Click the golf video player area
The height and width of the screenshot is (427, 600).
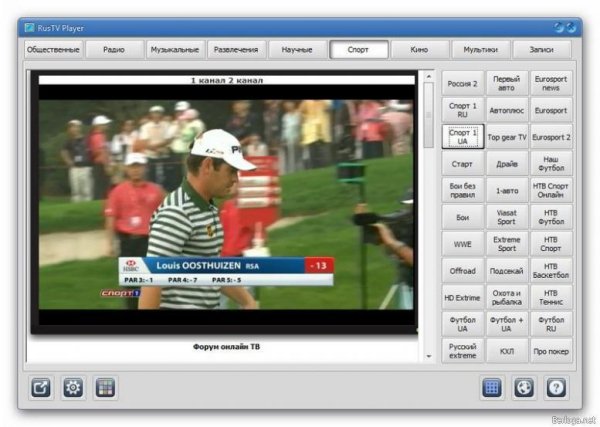[226, 205]
